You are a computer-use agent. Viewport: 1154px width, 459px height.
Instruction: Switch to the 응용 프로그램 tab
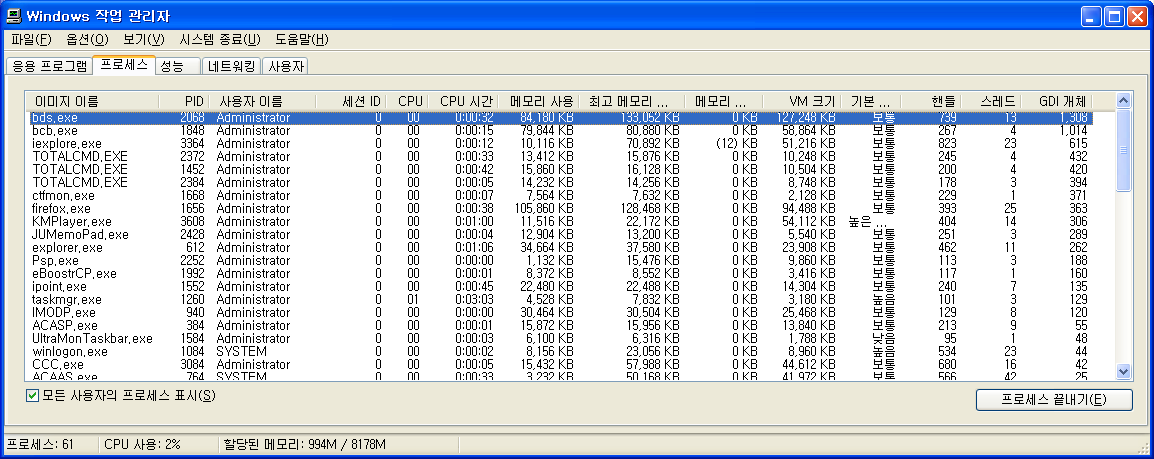(48, 67)
